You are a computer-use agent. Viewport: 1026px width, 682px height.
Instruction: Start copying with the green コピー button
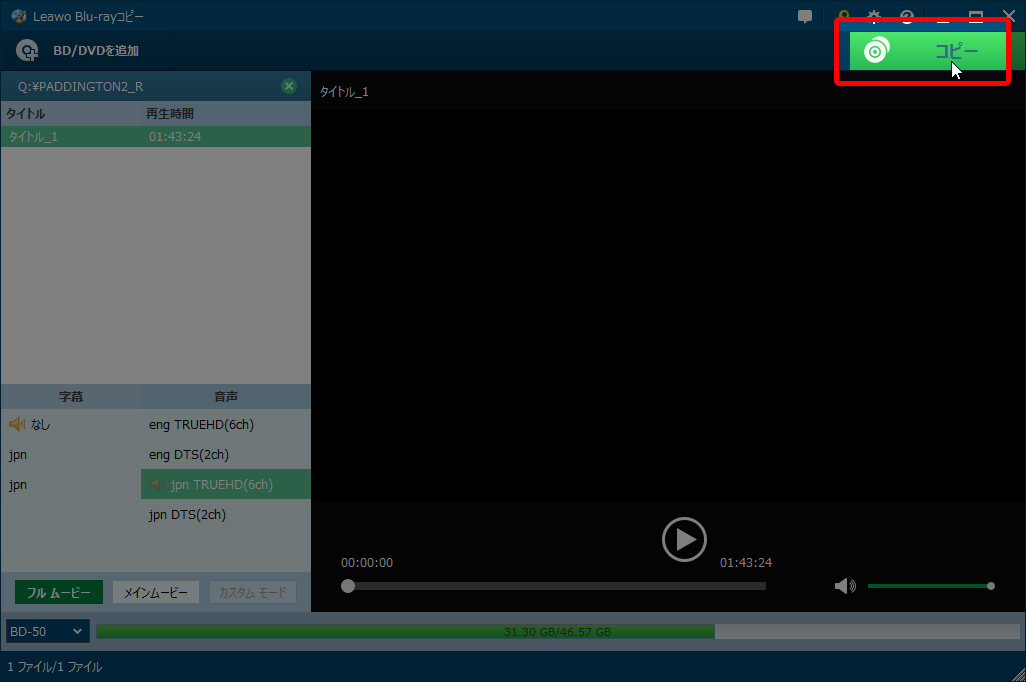[x=928, y=51]
